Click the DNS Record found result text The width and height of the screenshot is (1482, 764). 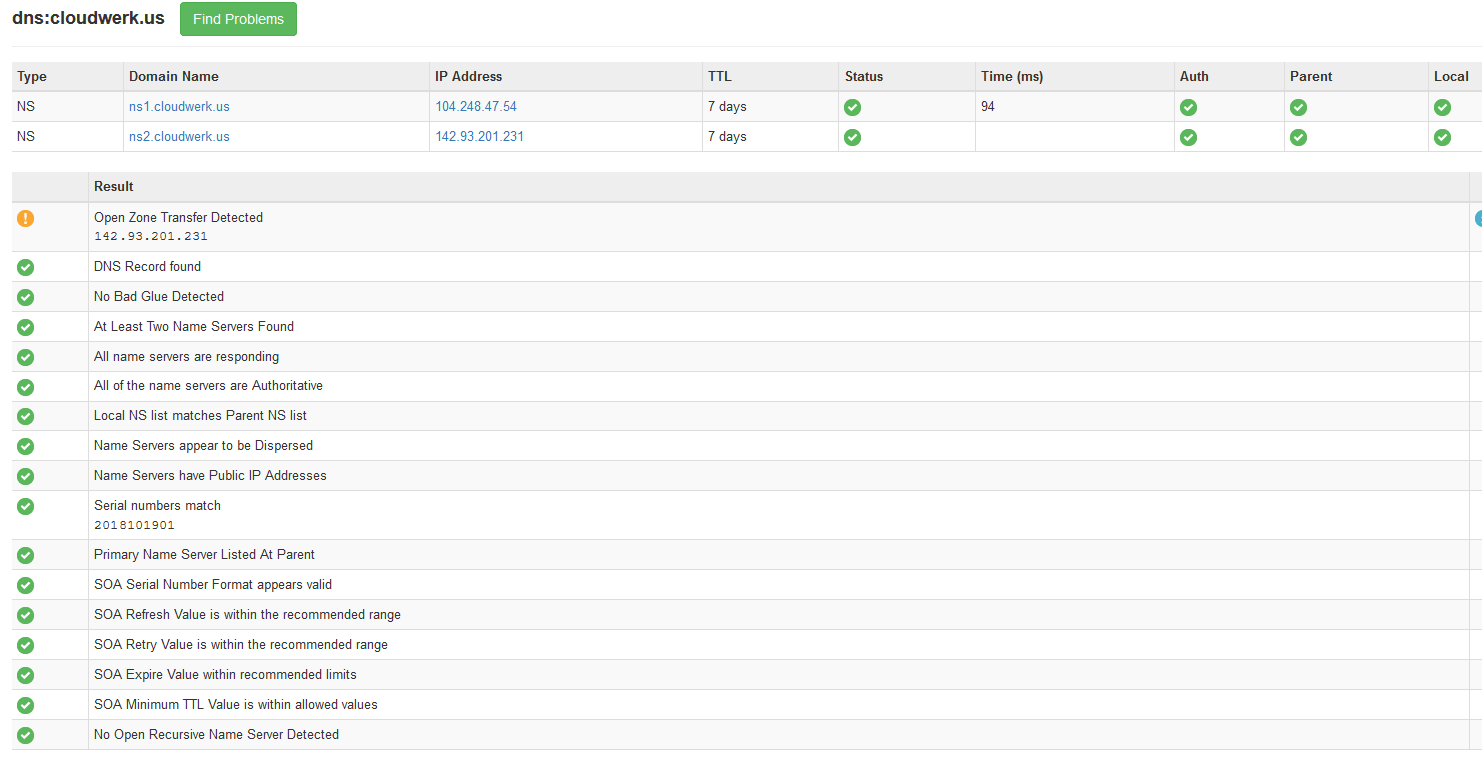pyautogui.click(x=147, y=266)
